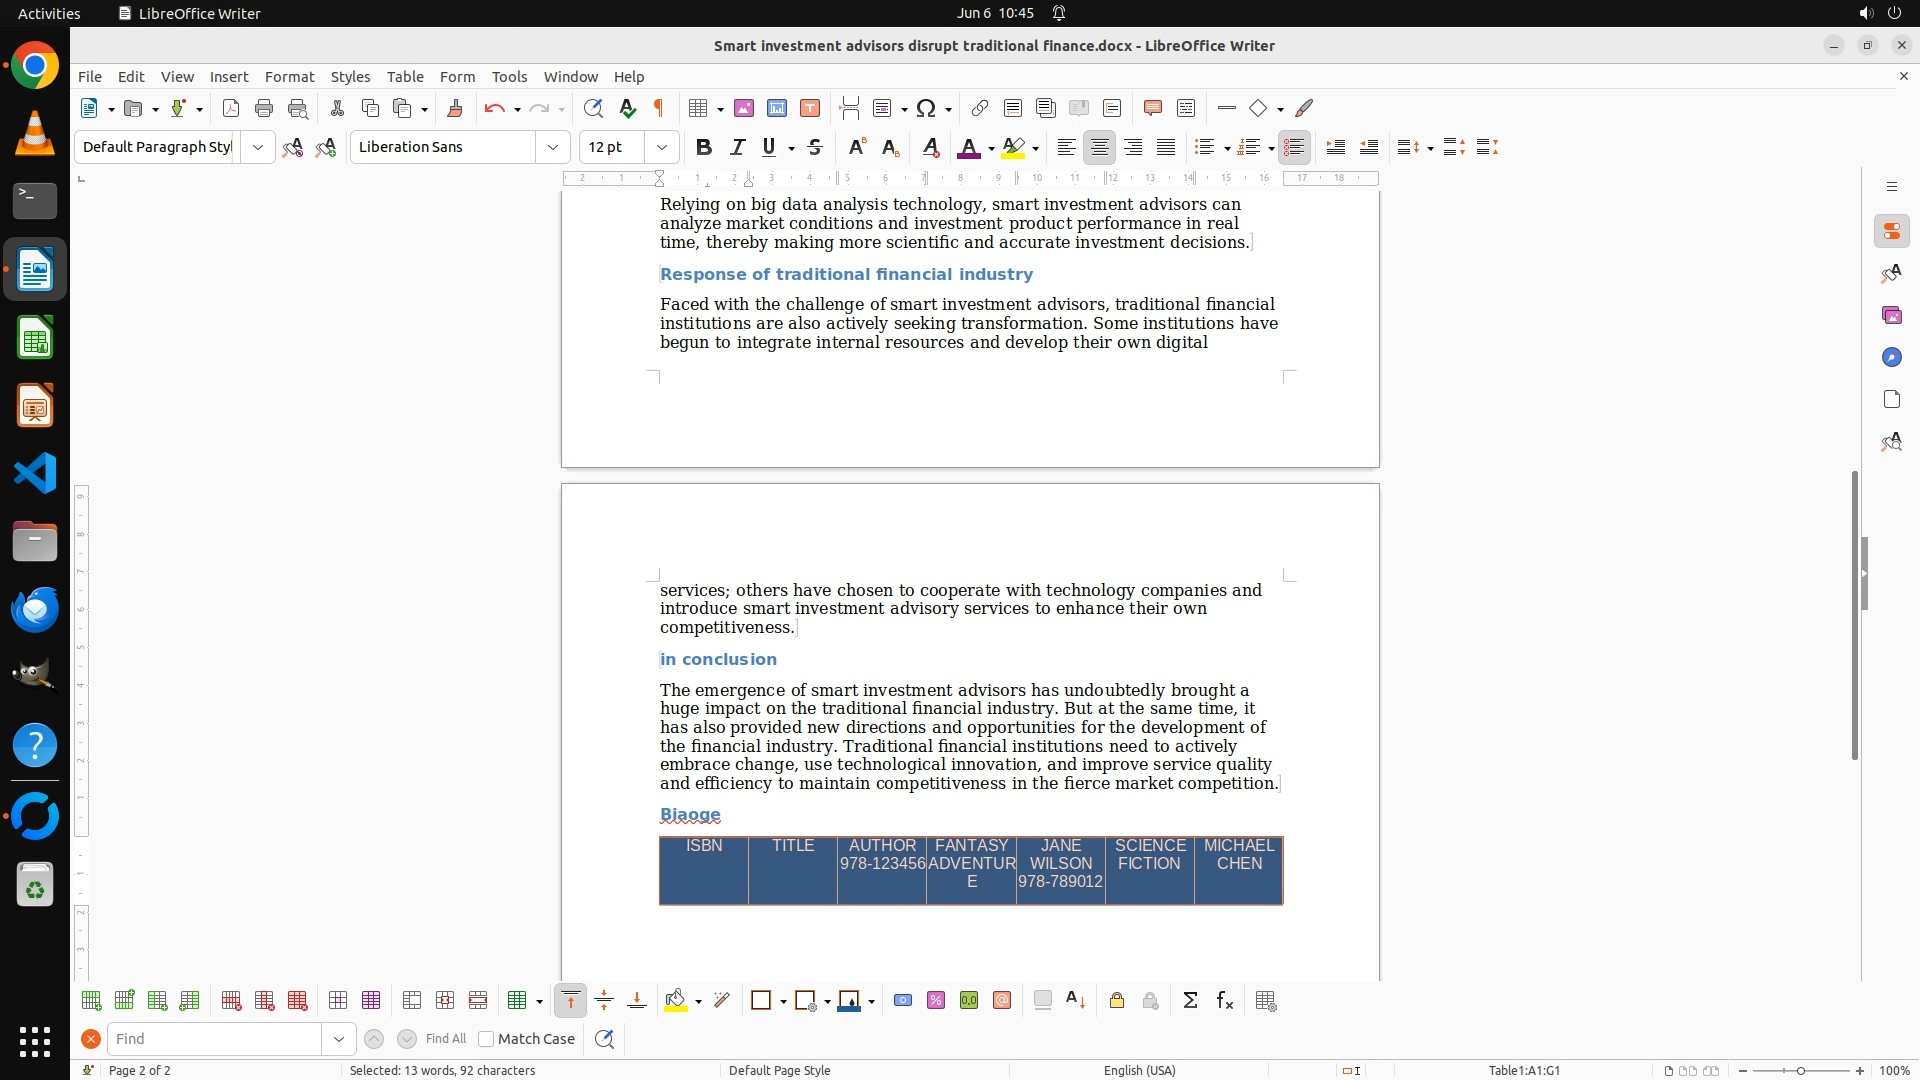The width and height of the screenshot is (1920, 1080).
Task: Click the Bold formatting icon
Action: (x=704, y=147)
